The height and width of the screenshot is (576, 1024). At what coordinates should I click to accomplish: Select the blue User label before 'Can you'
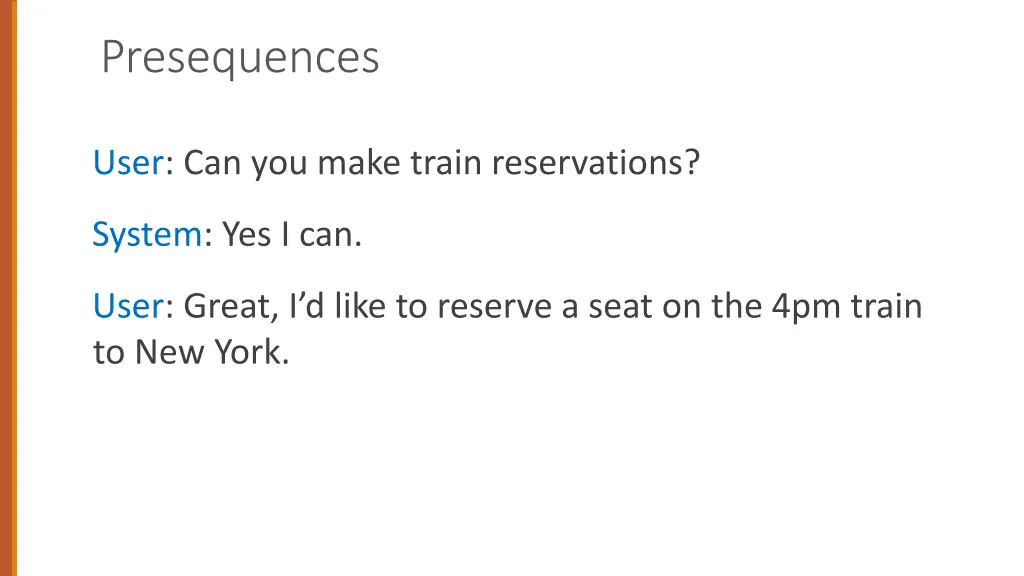pyautogui.click(x=128, y=162)
